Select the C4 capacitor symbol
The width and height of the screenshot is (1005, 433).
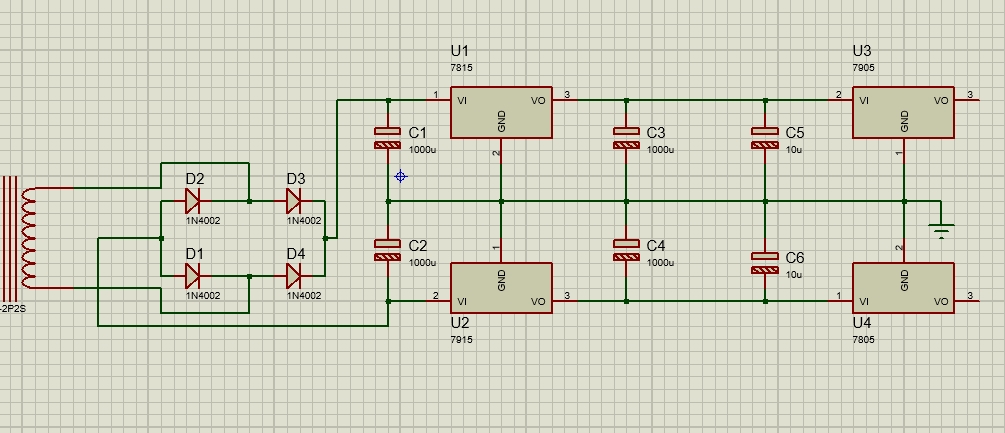point(626,250)
